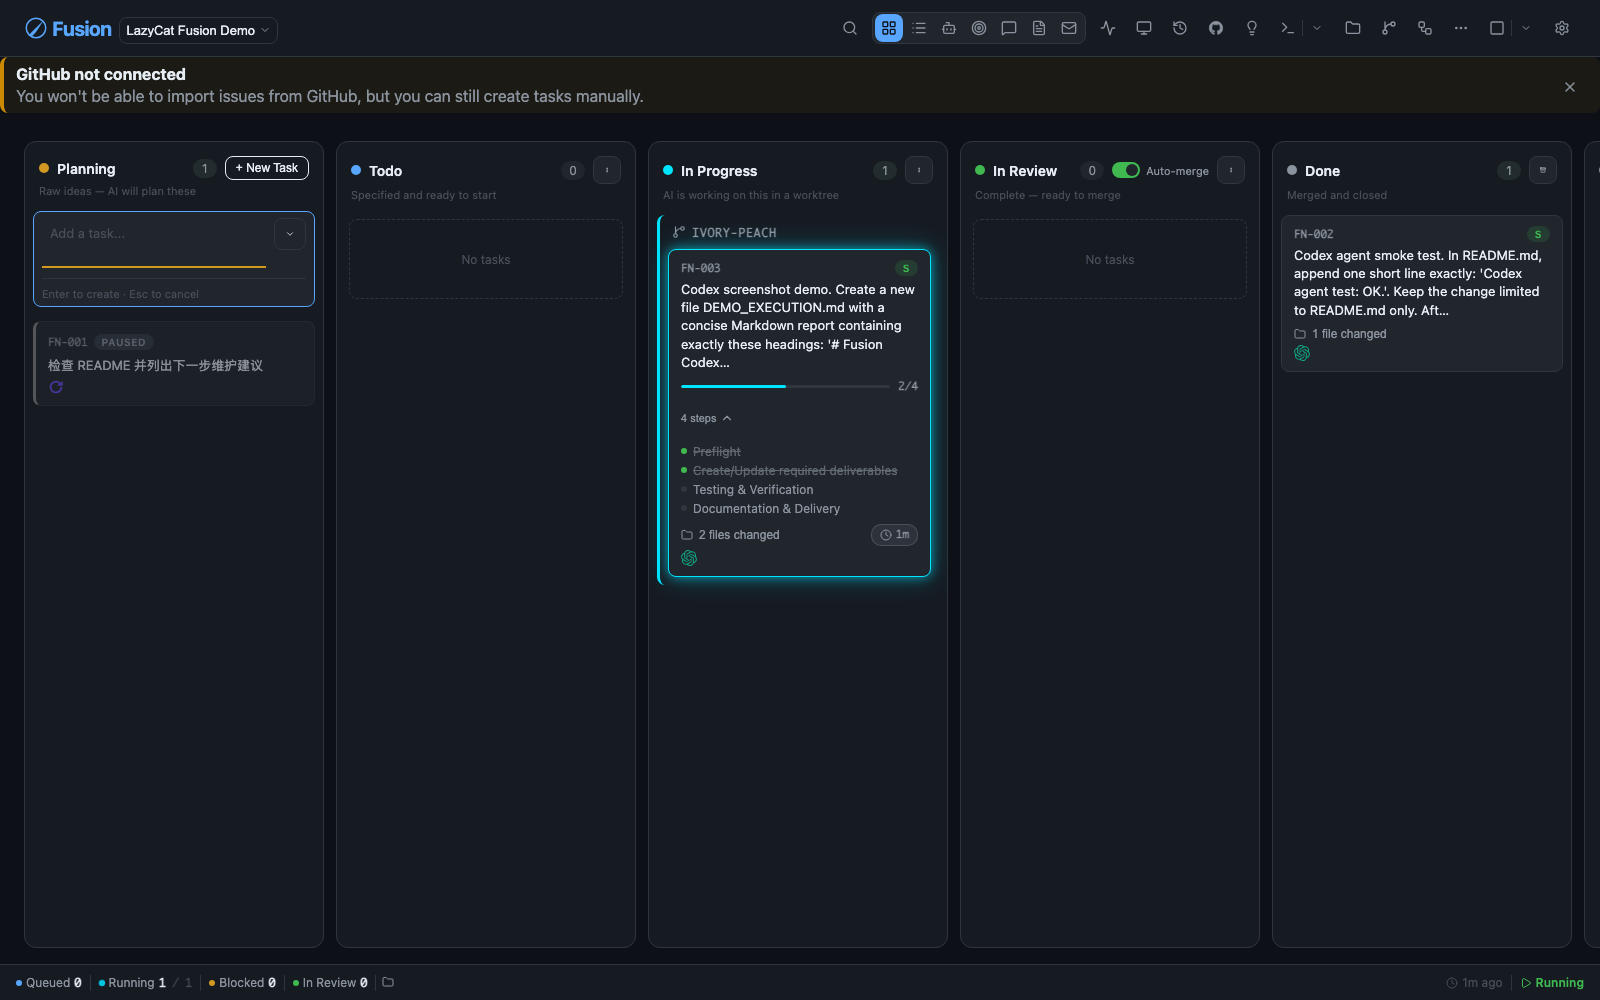This screenshot has height=1000, width=1600.
Task: Click the S size badge on FN-003
Action: point(906,268)
